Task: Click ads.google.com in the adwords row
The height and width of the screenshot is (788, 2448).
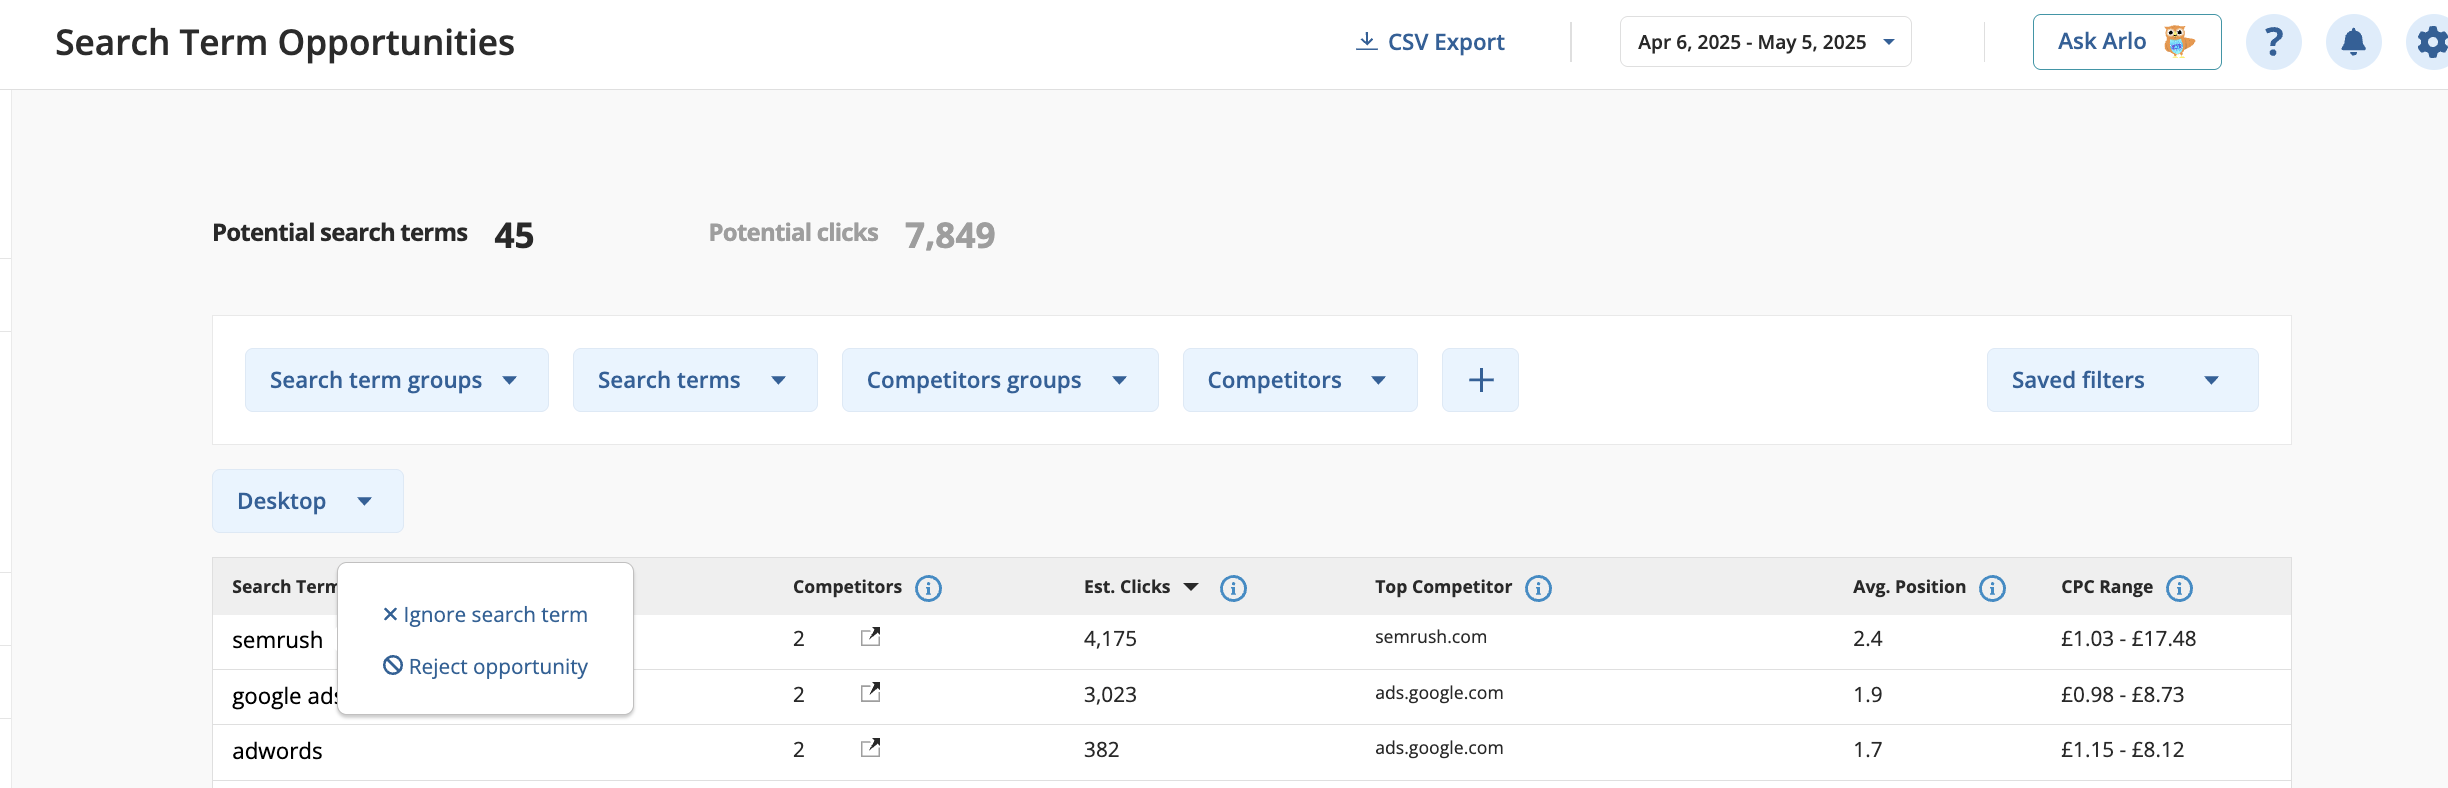Action: [x=1438, y=748]
